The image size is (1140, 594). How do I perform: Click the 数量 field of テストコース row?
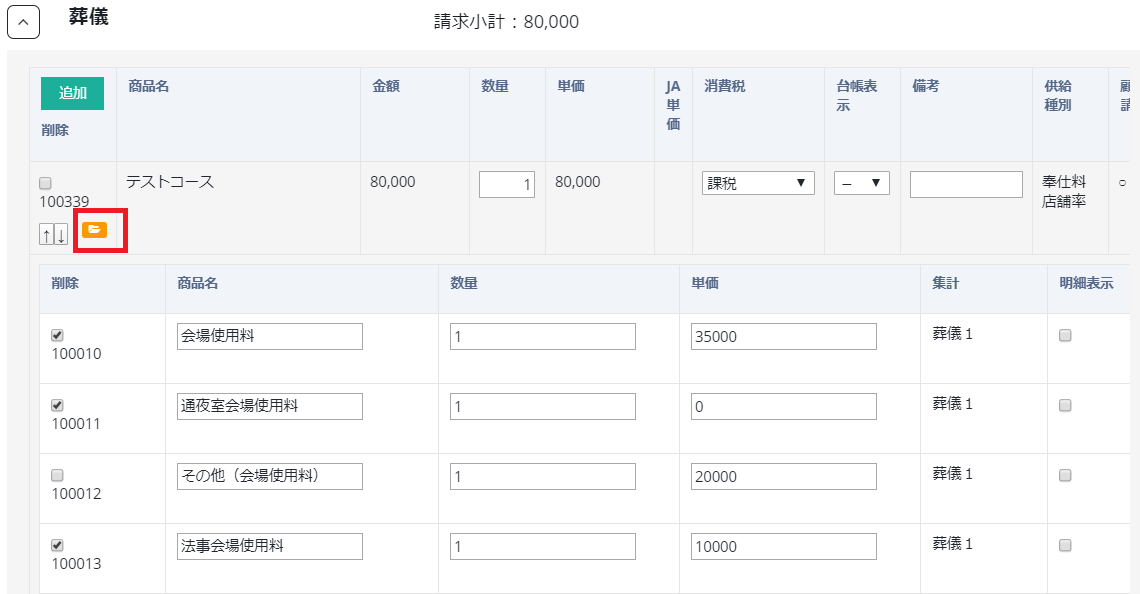pyautogui.click(x=507, y=185)
